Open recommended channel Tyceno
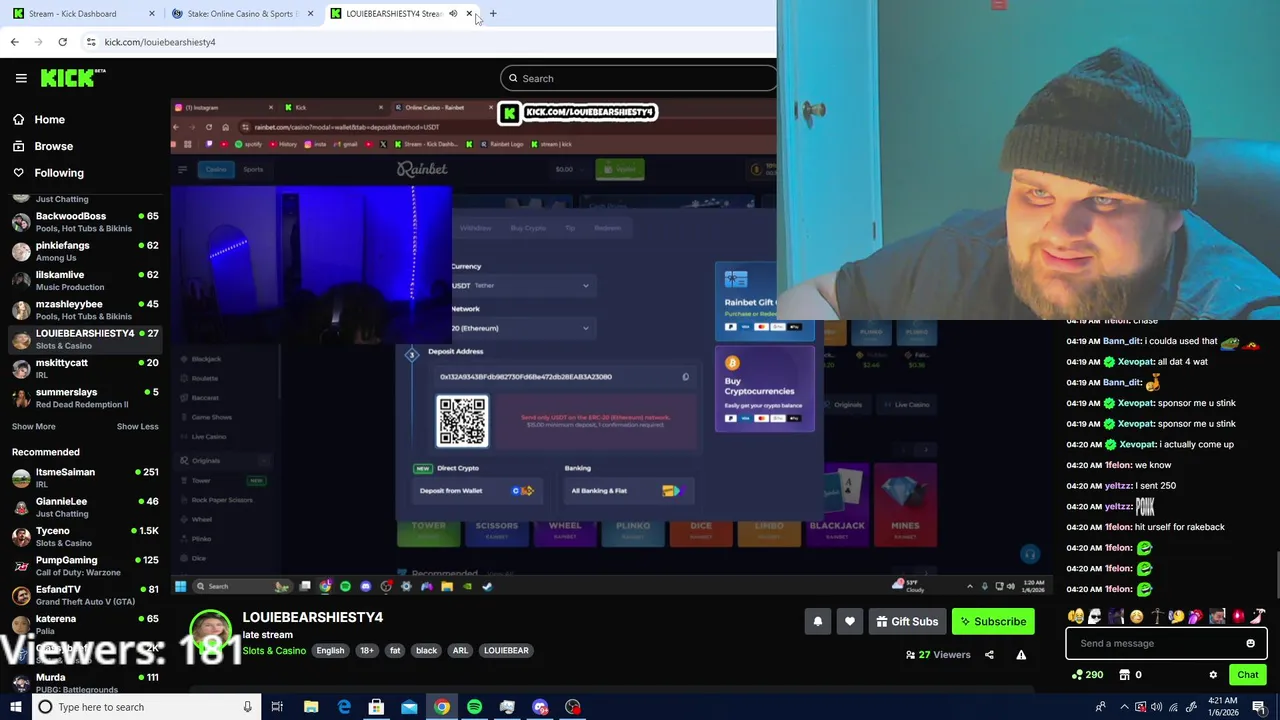 (x=84, y=536)
